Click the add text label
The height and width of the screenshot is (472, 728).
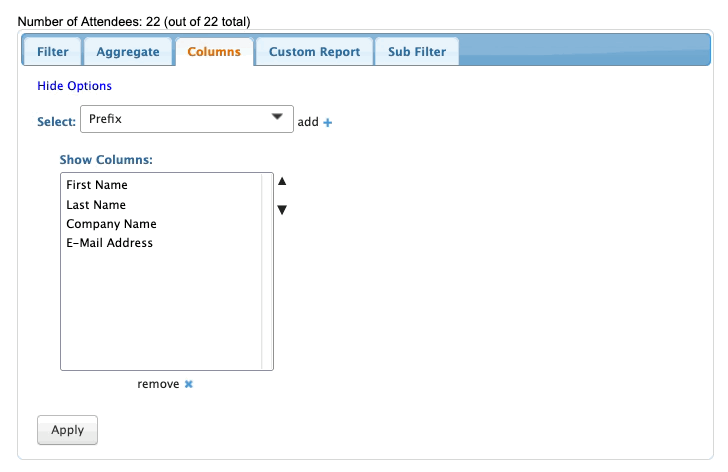(x=308, y=122)
